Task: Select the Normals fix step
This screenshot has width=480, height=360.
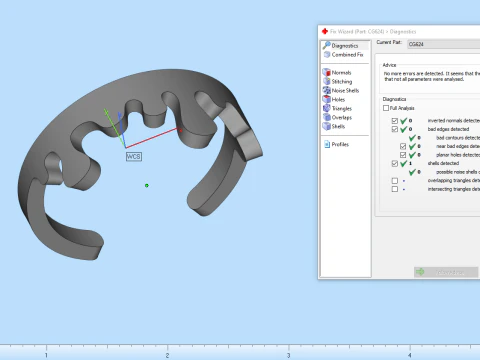Action: pyautogui.click(x=337, y=72)
